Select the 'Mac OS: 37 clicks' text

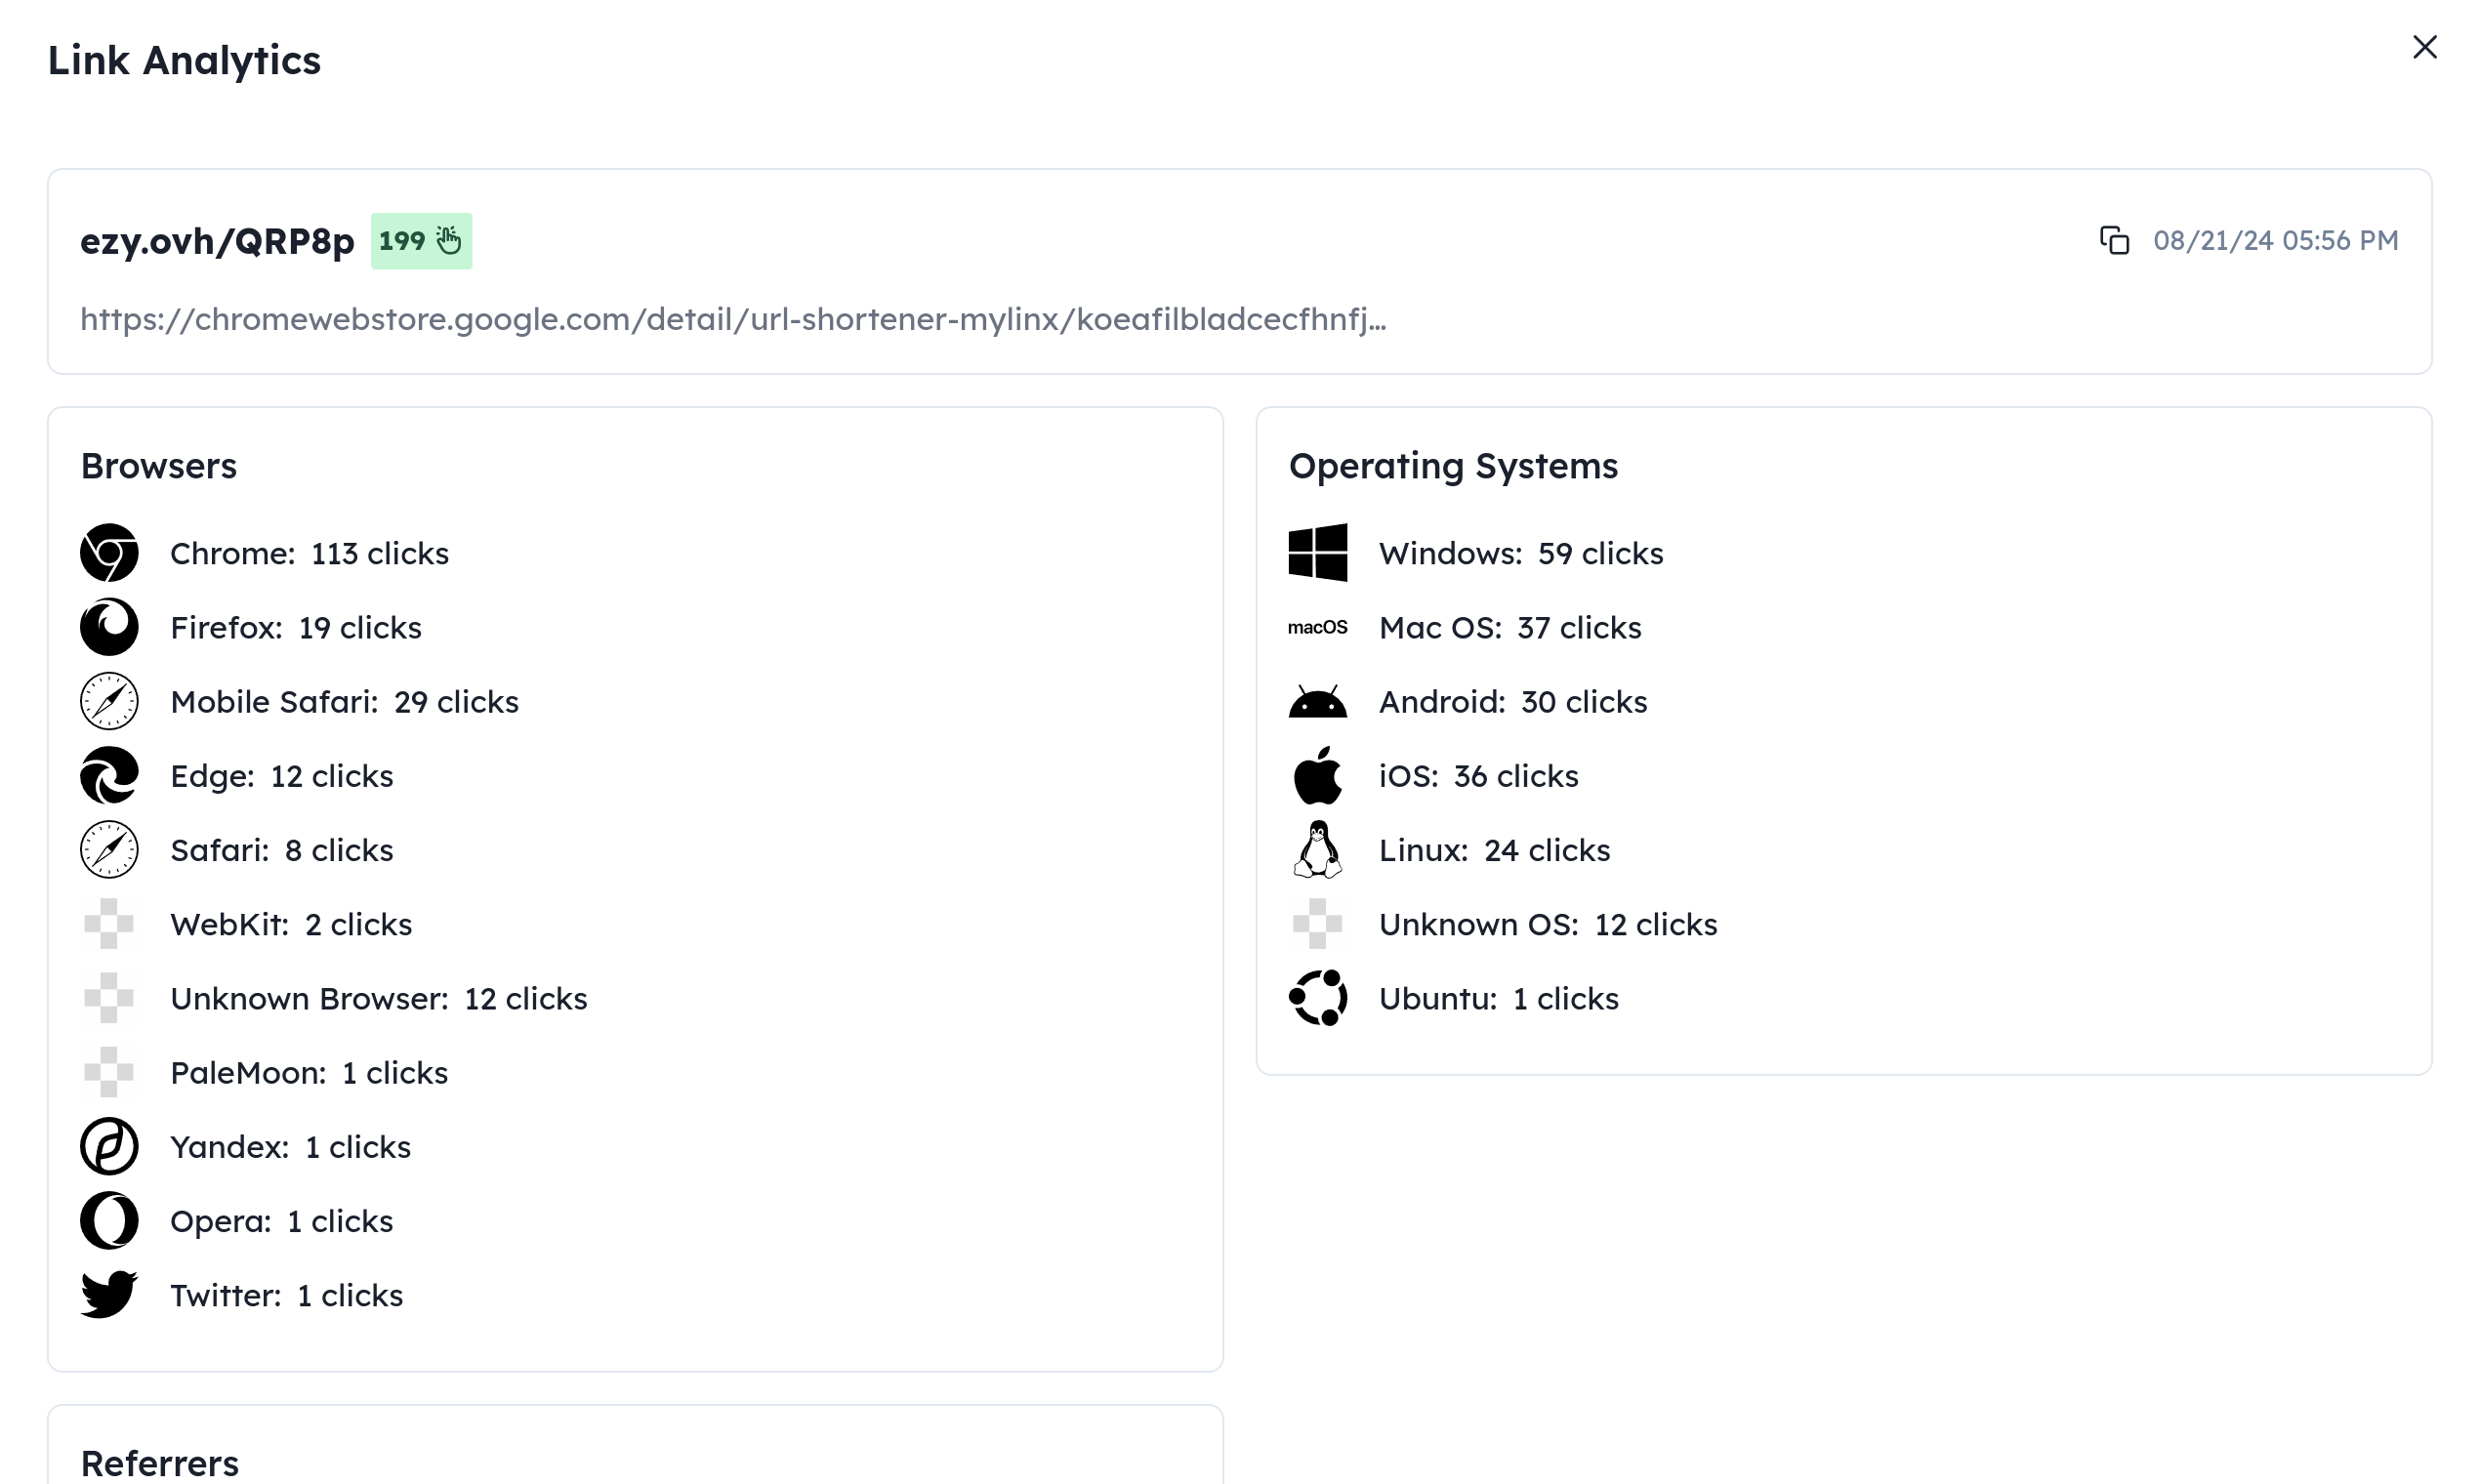(1509, 627)
